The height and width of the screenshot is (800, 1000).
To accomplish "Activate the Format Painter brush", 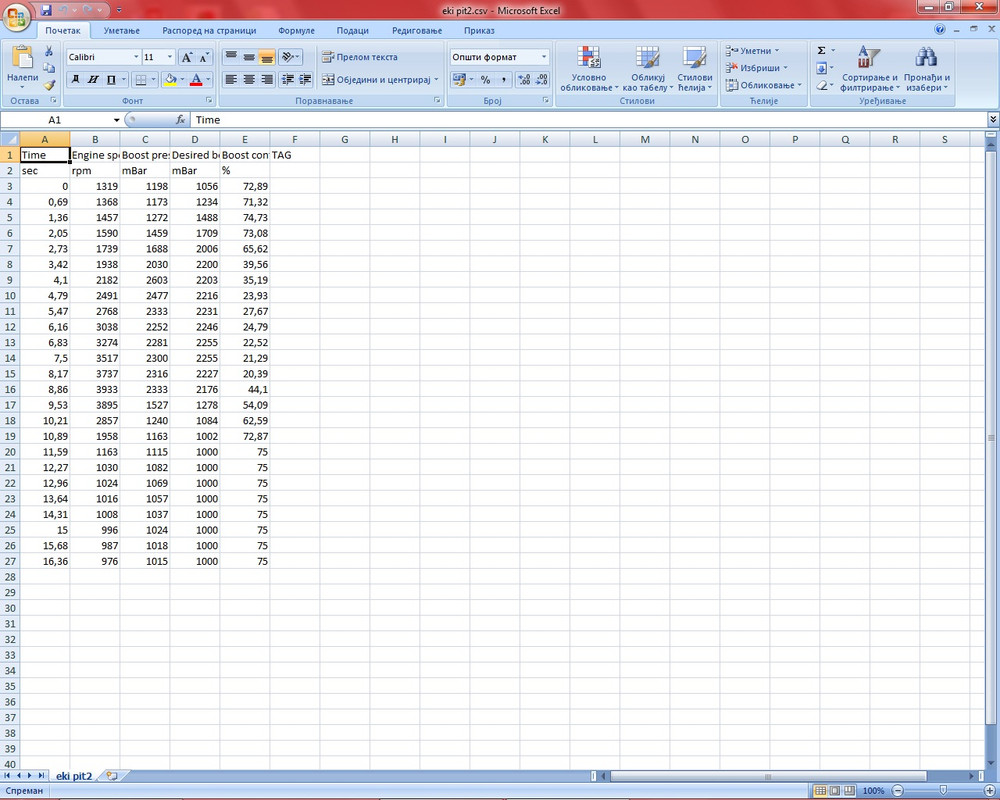I will click(49, 84).
